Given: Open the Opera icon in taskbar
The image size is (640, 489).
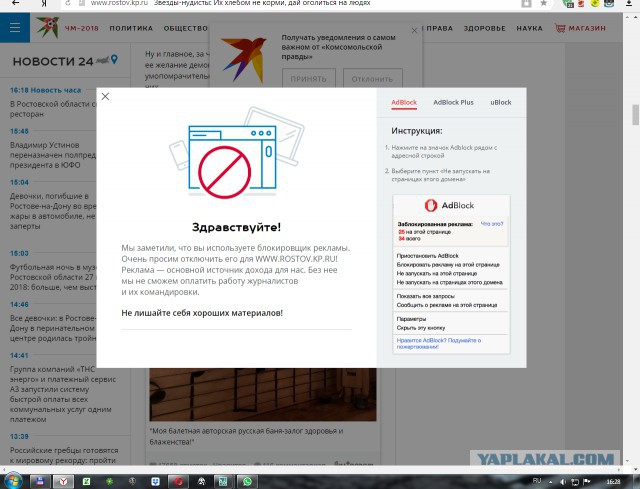Looking at the screenshot, I should [178, 482].
